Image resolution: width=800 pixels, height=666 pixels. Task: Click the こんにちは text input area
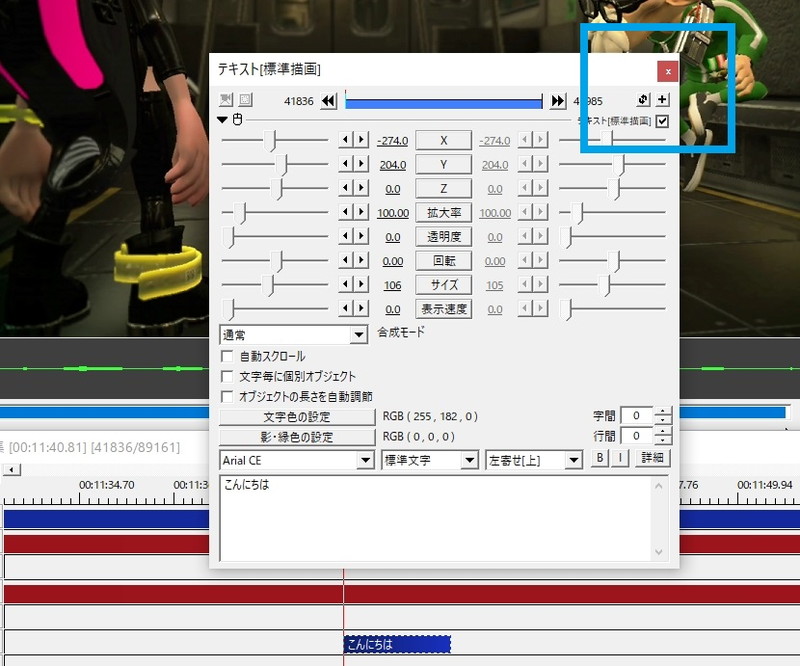point(437,518)
